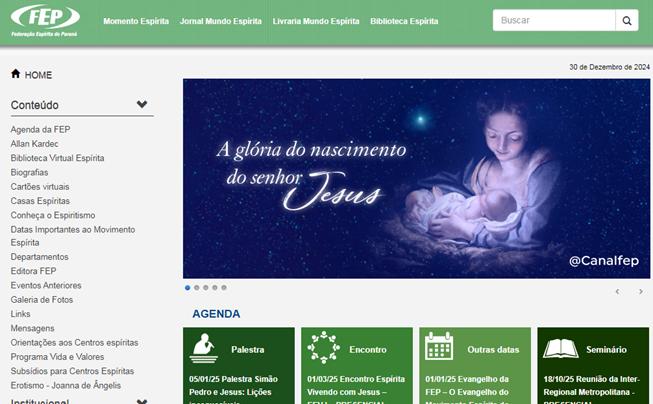The image size is (653, 404).
Task: Go to next slide with right arrow
Action: (641, 292)
